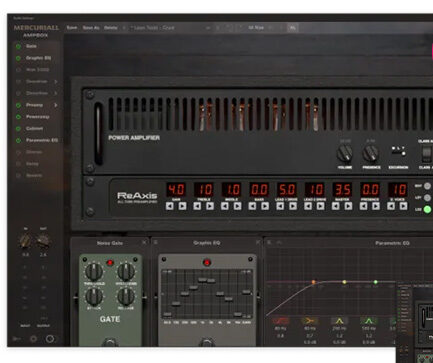The width and height of the screenshot is (433, 363).
Task: Open the preset name dropdown
Action: 170,28
